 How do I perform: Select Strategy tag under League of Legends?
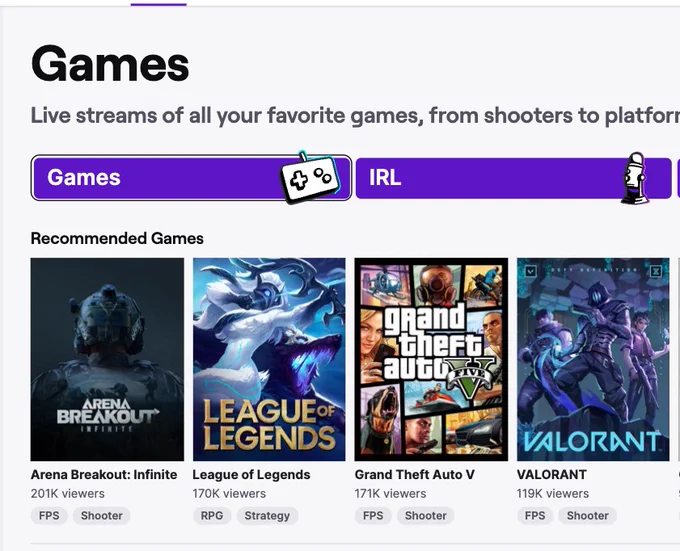267,515
